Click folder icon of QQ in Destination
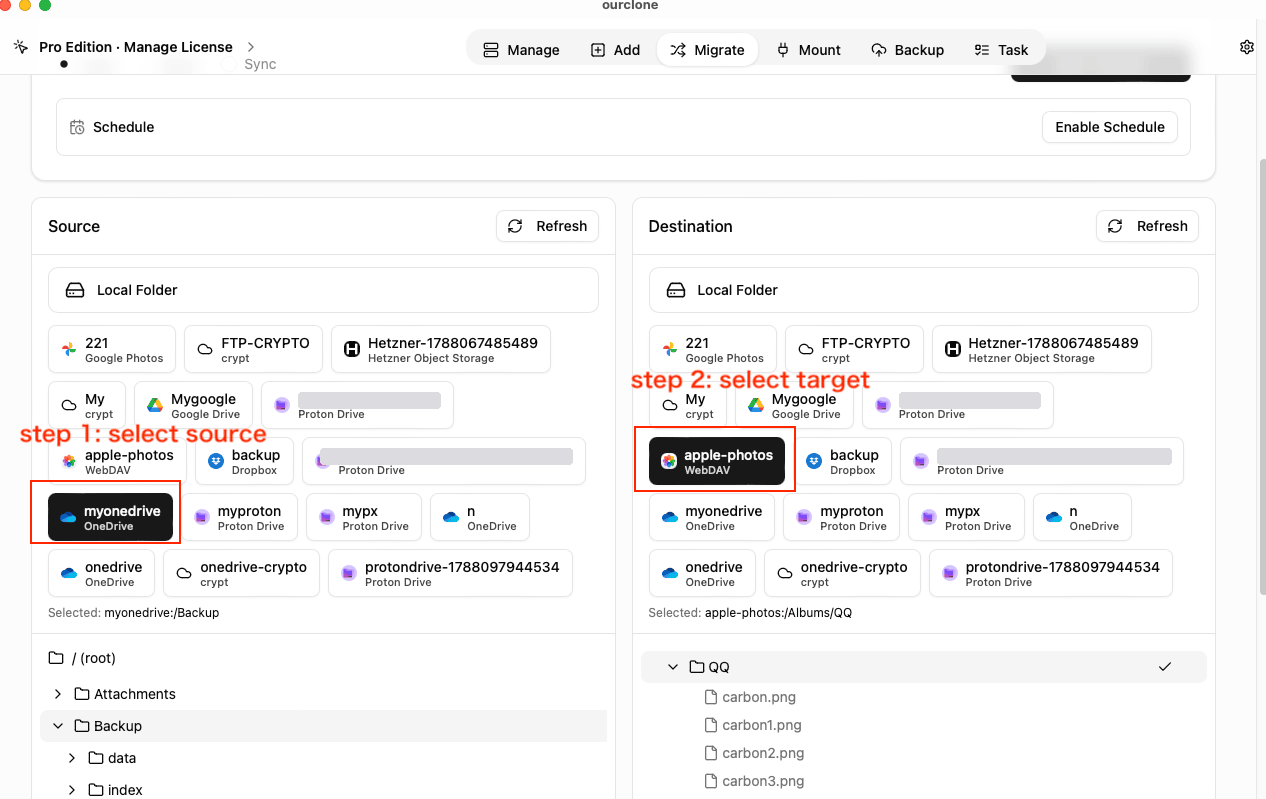Image resolution: width=1266 pixels, height=799 pixels. tap(697, 667)
